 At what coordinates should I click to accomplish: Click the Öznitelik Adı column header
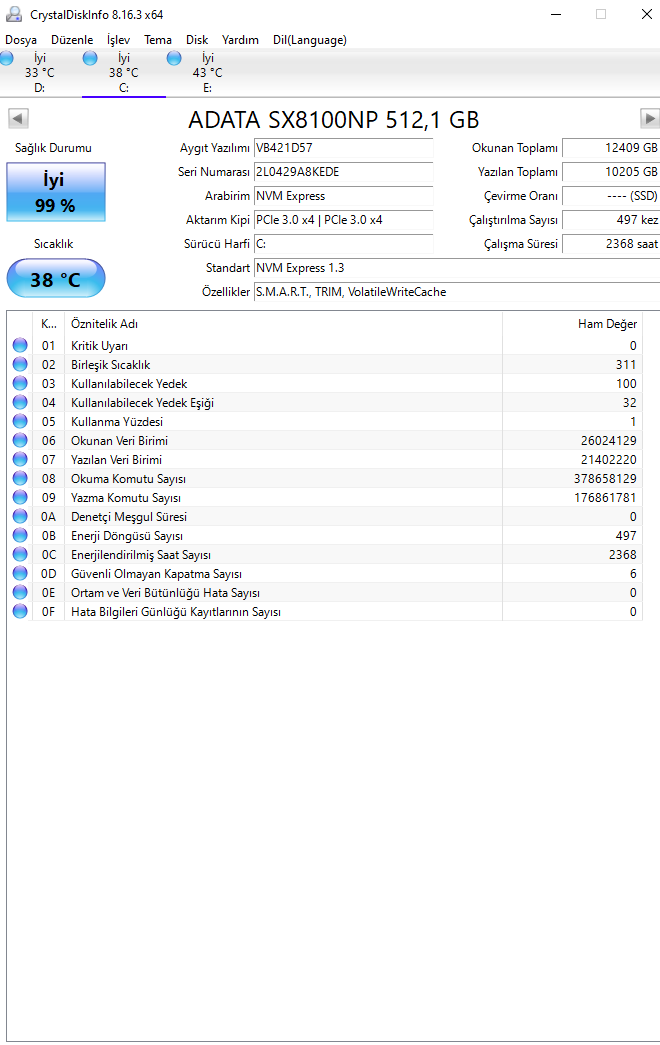283,324
